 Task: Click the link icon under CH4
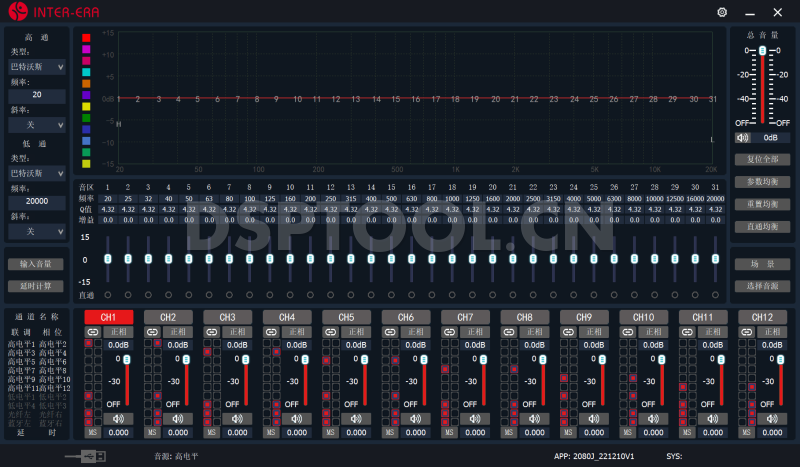tap(272, 331)
